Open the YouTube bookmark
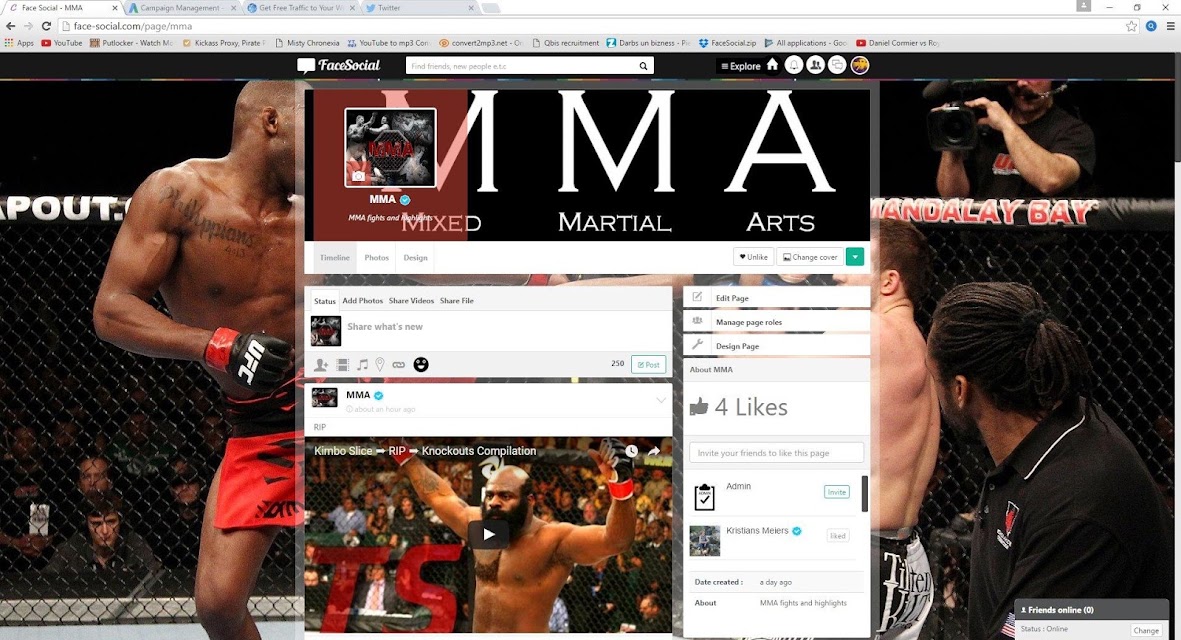The height and width of the screenshot is (640, 1181). [62, 43]
